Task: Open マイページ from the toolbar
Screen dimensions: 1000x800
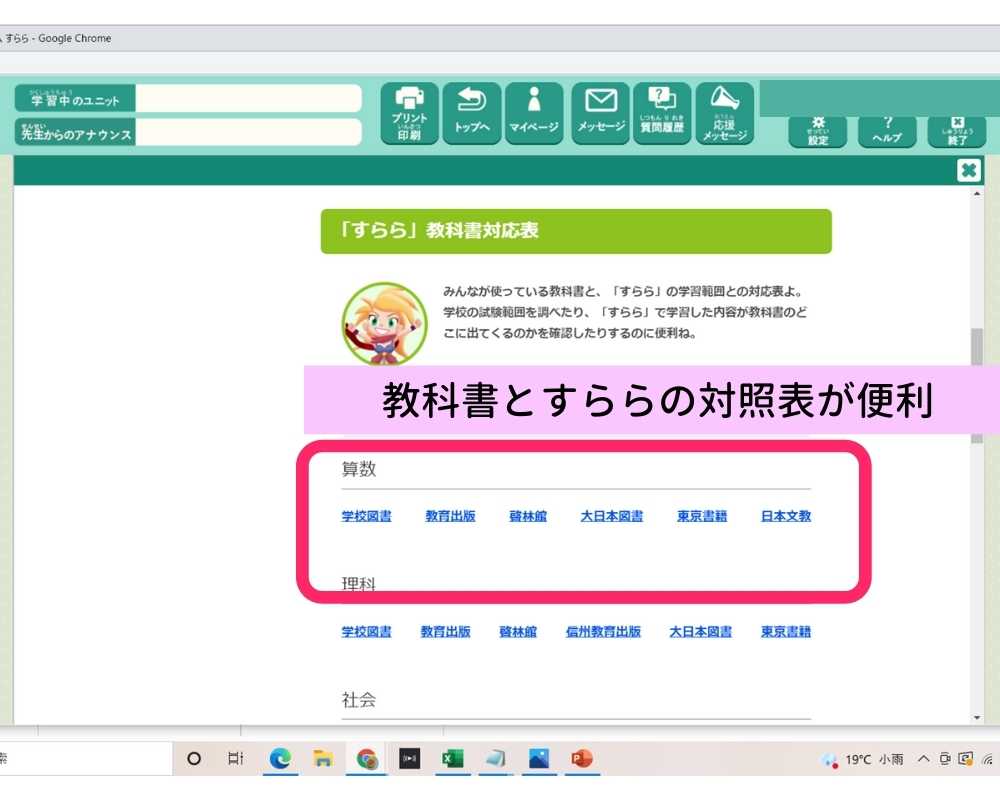Action: point(534,114)
